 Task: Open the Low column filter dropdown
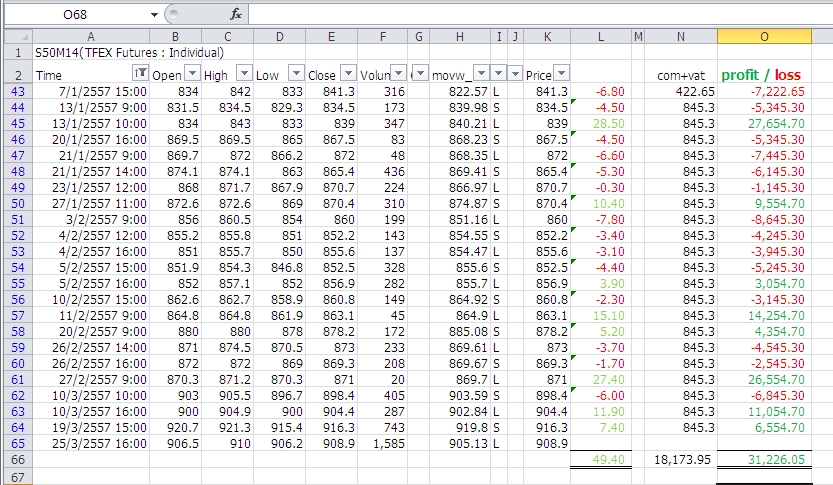[296, 73]
